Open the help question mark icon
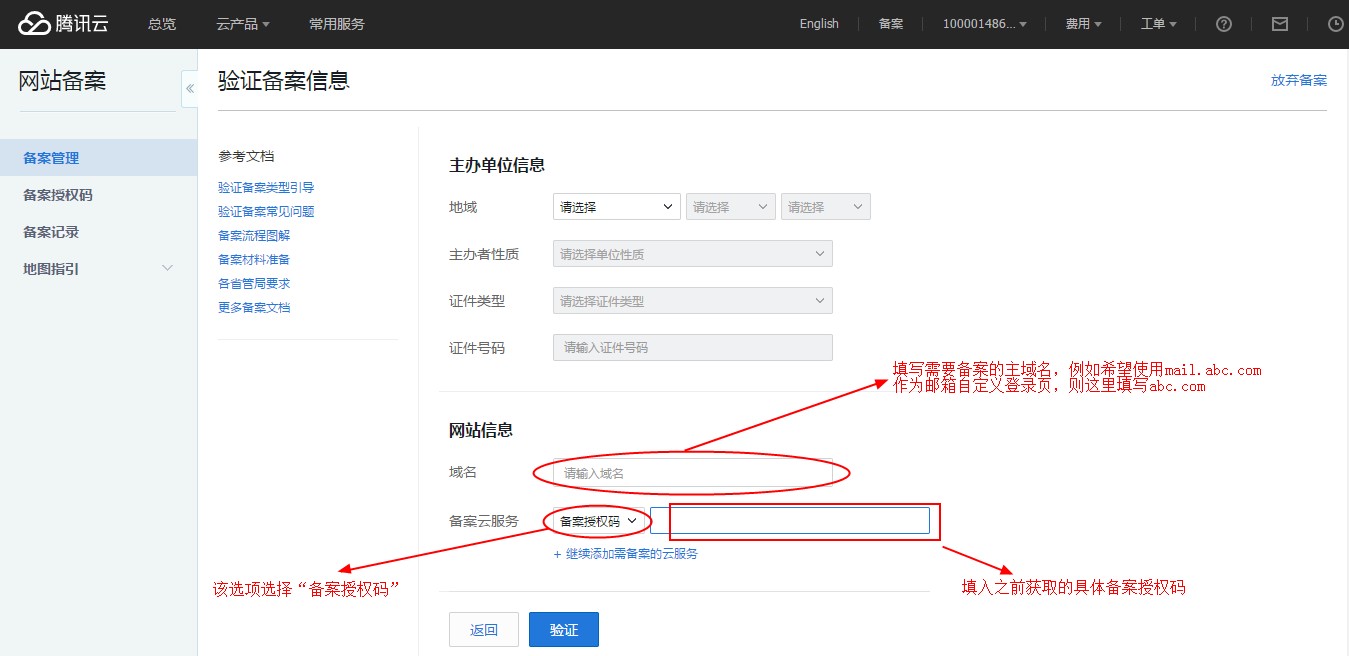 point(1223,23)
